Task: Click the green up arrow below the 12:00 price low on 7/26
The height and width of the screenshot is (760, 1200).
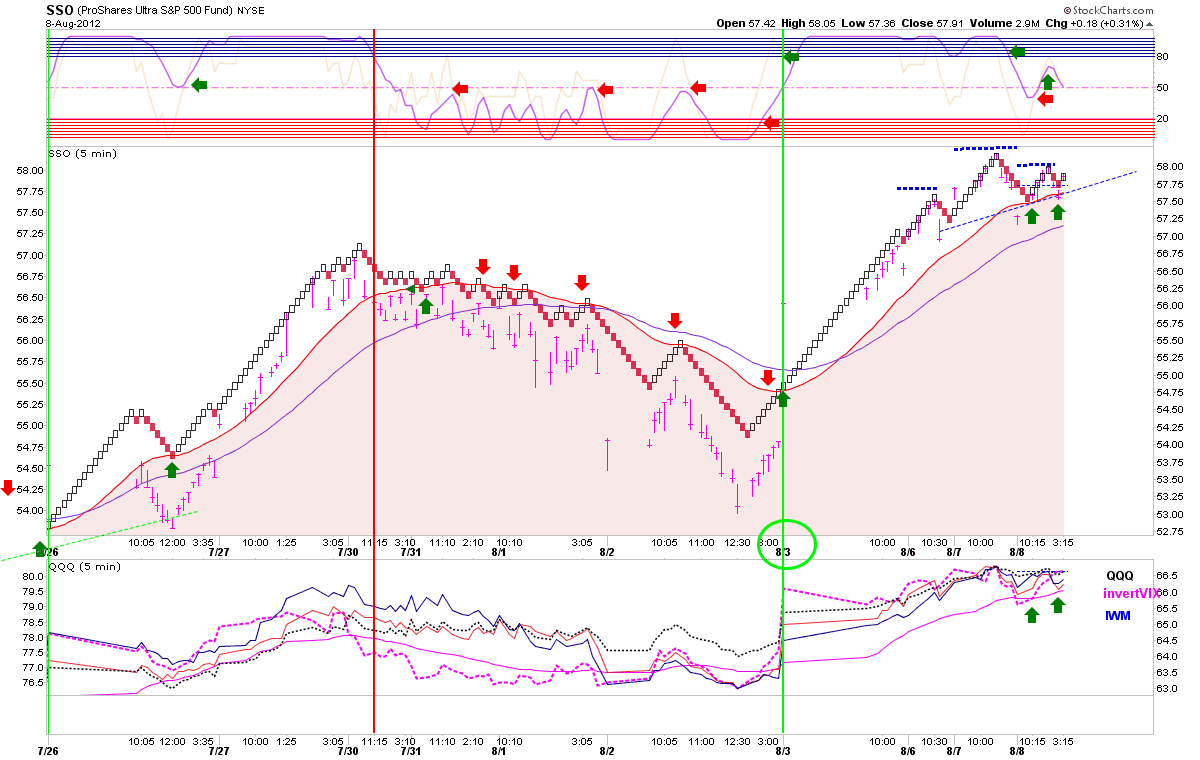Action: [171, 469]
